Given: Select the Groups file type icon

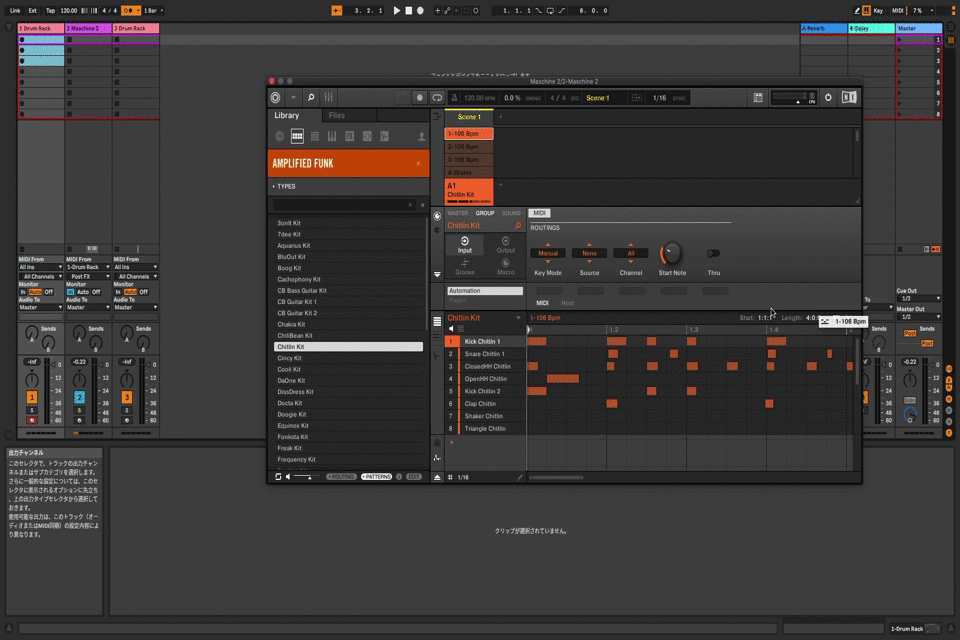Looking at the screenshot, I should (x=297, y=136).
